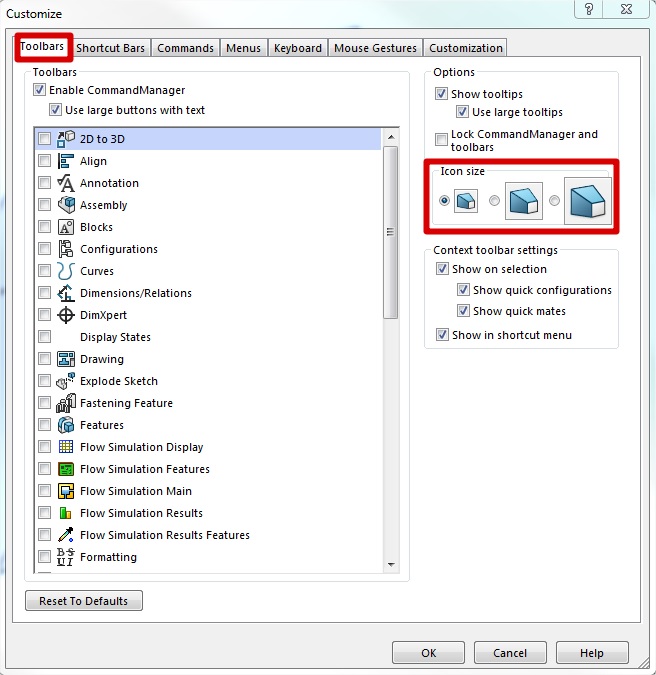Click the Flow Simulation Results icon
656x675 pixels.
pyautogui.click(x=66, y=513)
